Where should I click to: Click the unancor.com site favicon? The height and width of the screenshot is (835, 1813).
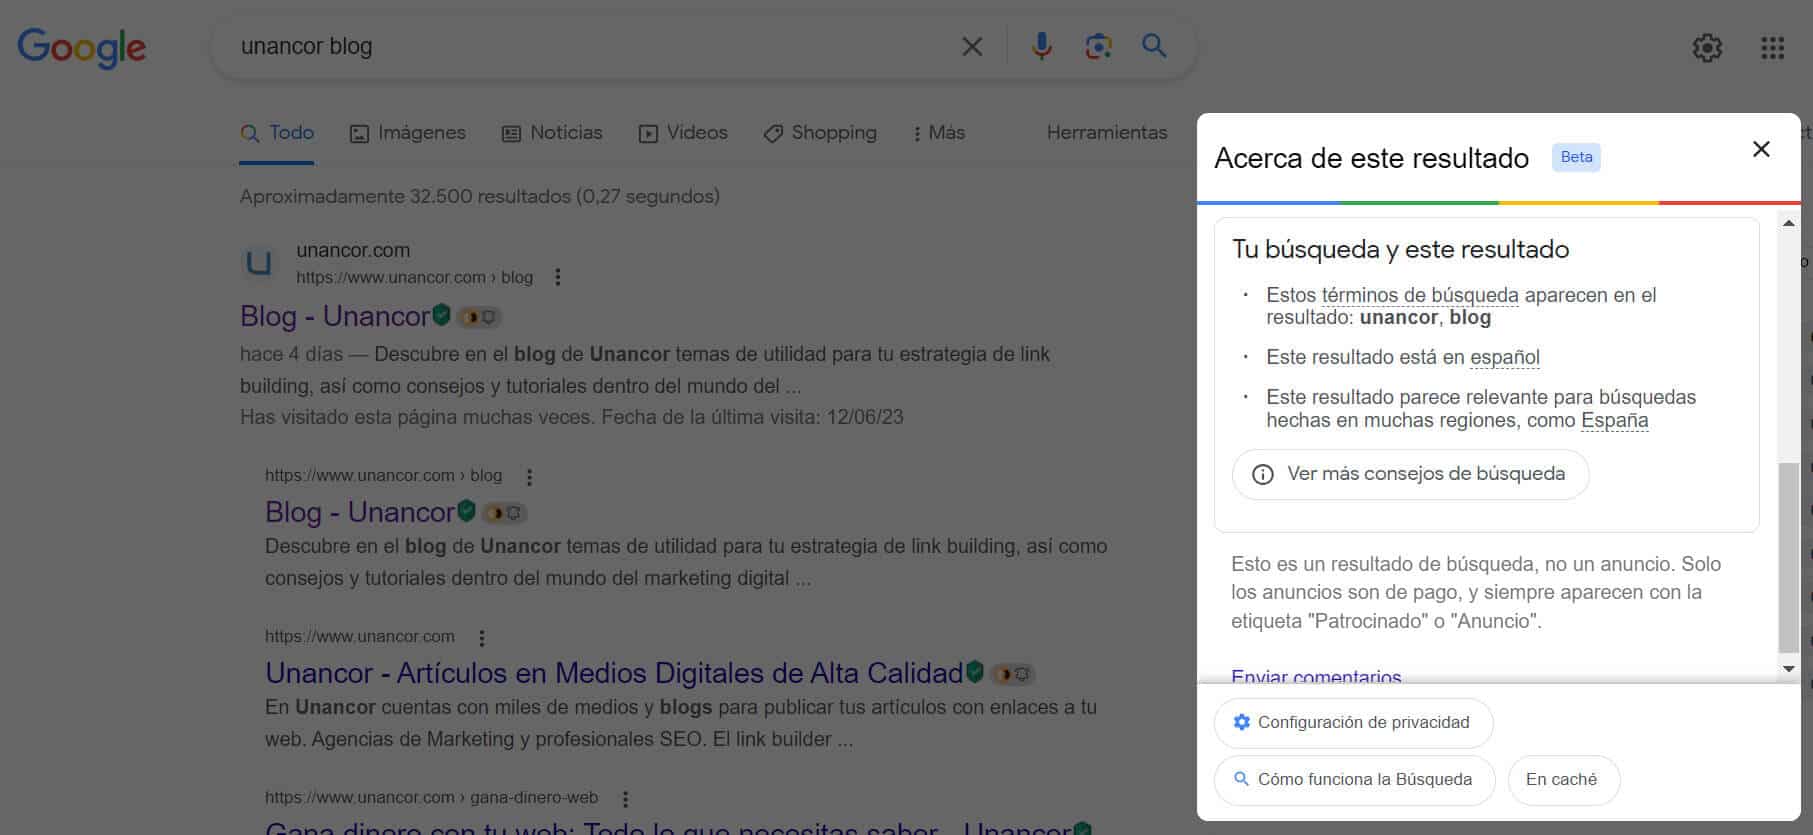point(259,263)
